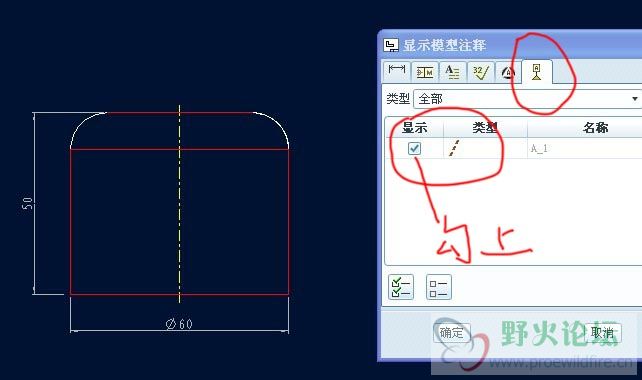The width and height of the screenshot is (642, 380).
Task: Select the surface finish tab icon
Action: [x=481, y=72]
